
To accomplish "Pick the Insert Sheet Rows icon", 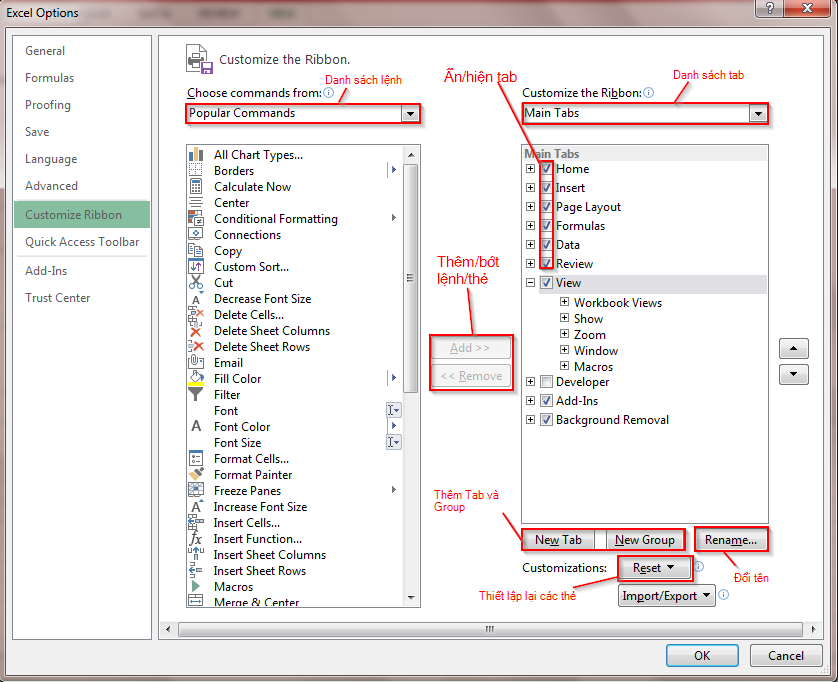I will pyautogui.click(x=196, y=570).
